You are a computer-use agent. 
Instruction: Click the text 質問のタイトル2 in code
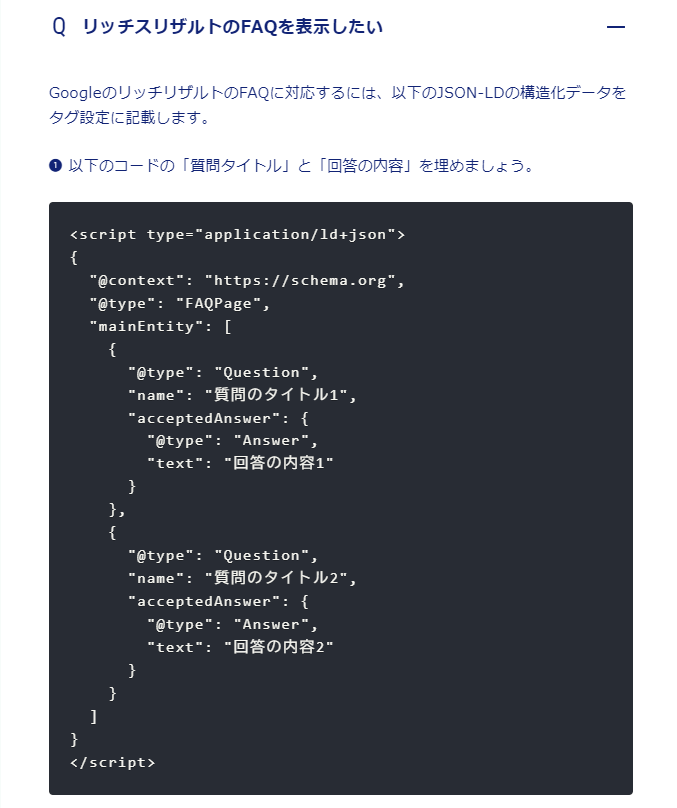point(276,578)
